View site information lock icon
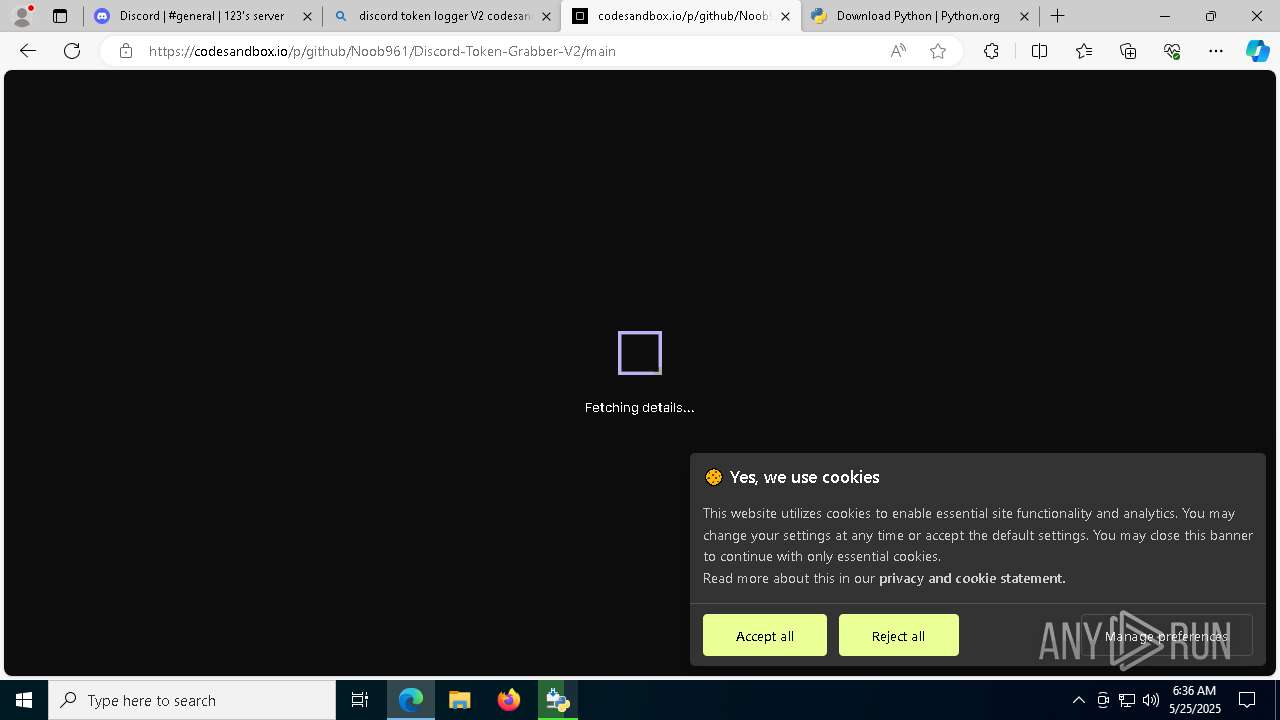This screenshot has height=720, width=1280. (125, 51)
